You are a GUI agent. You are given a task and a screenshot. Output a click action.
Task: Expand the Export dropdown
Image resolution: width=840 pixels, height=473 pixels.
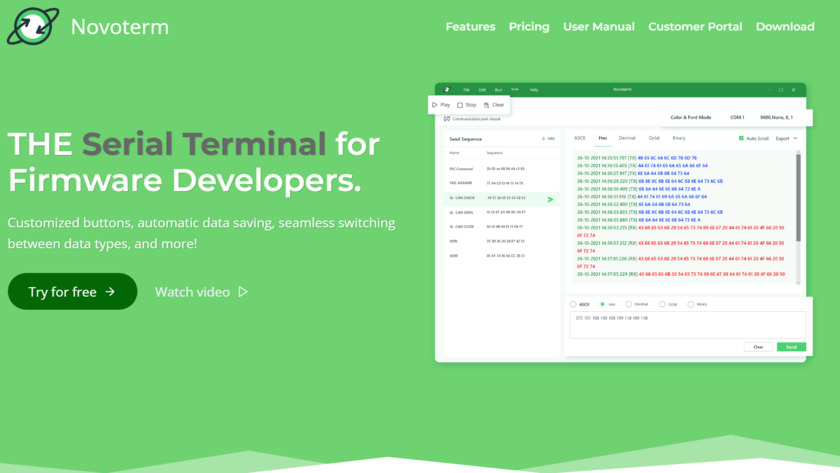coord(786,139)
